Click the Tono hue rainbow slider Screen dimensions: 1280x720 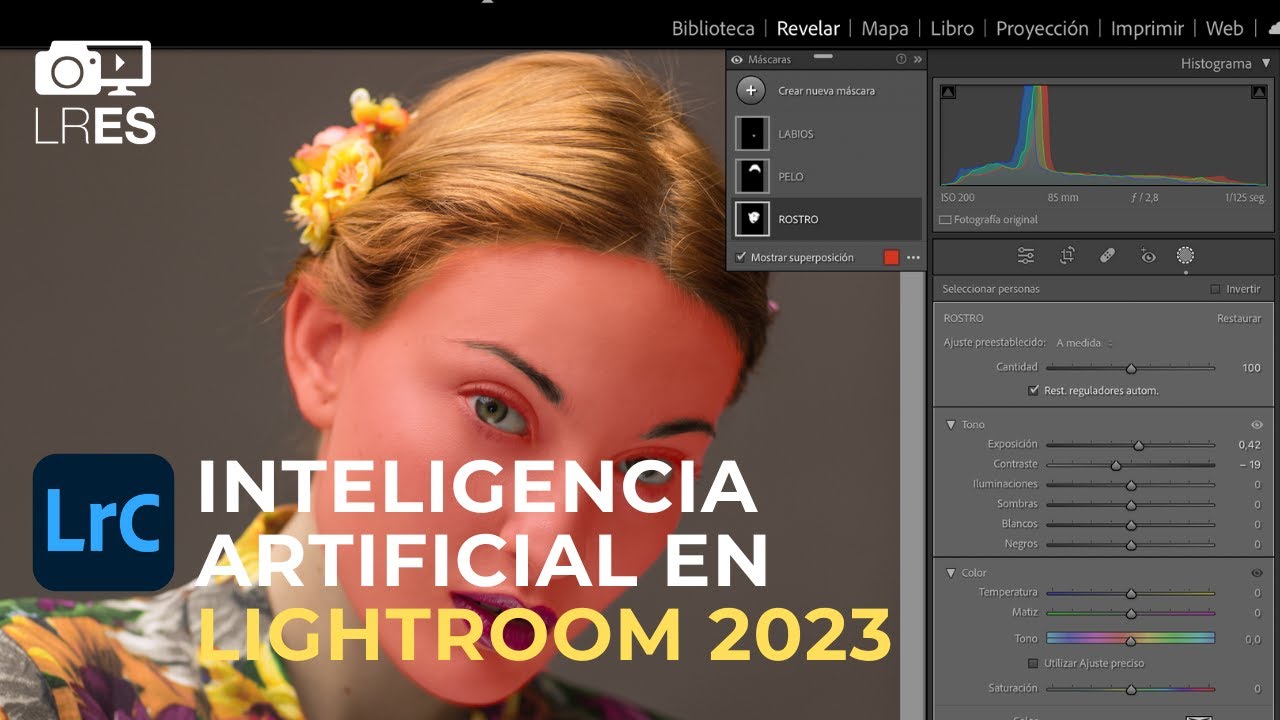click(1131, 639)
